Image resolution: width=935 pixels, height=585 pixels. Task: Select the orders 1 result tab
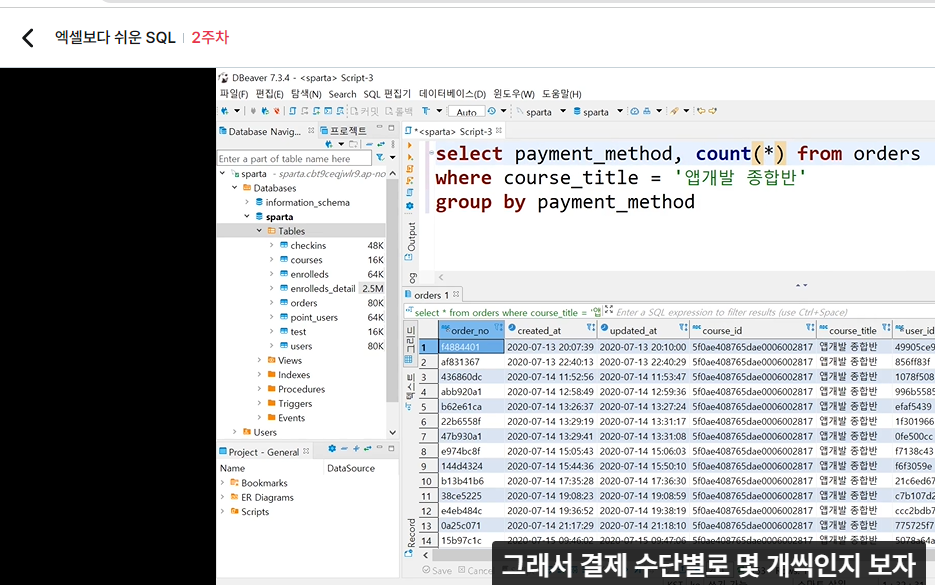pyautogui.click(x=432, y=295)
